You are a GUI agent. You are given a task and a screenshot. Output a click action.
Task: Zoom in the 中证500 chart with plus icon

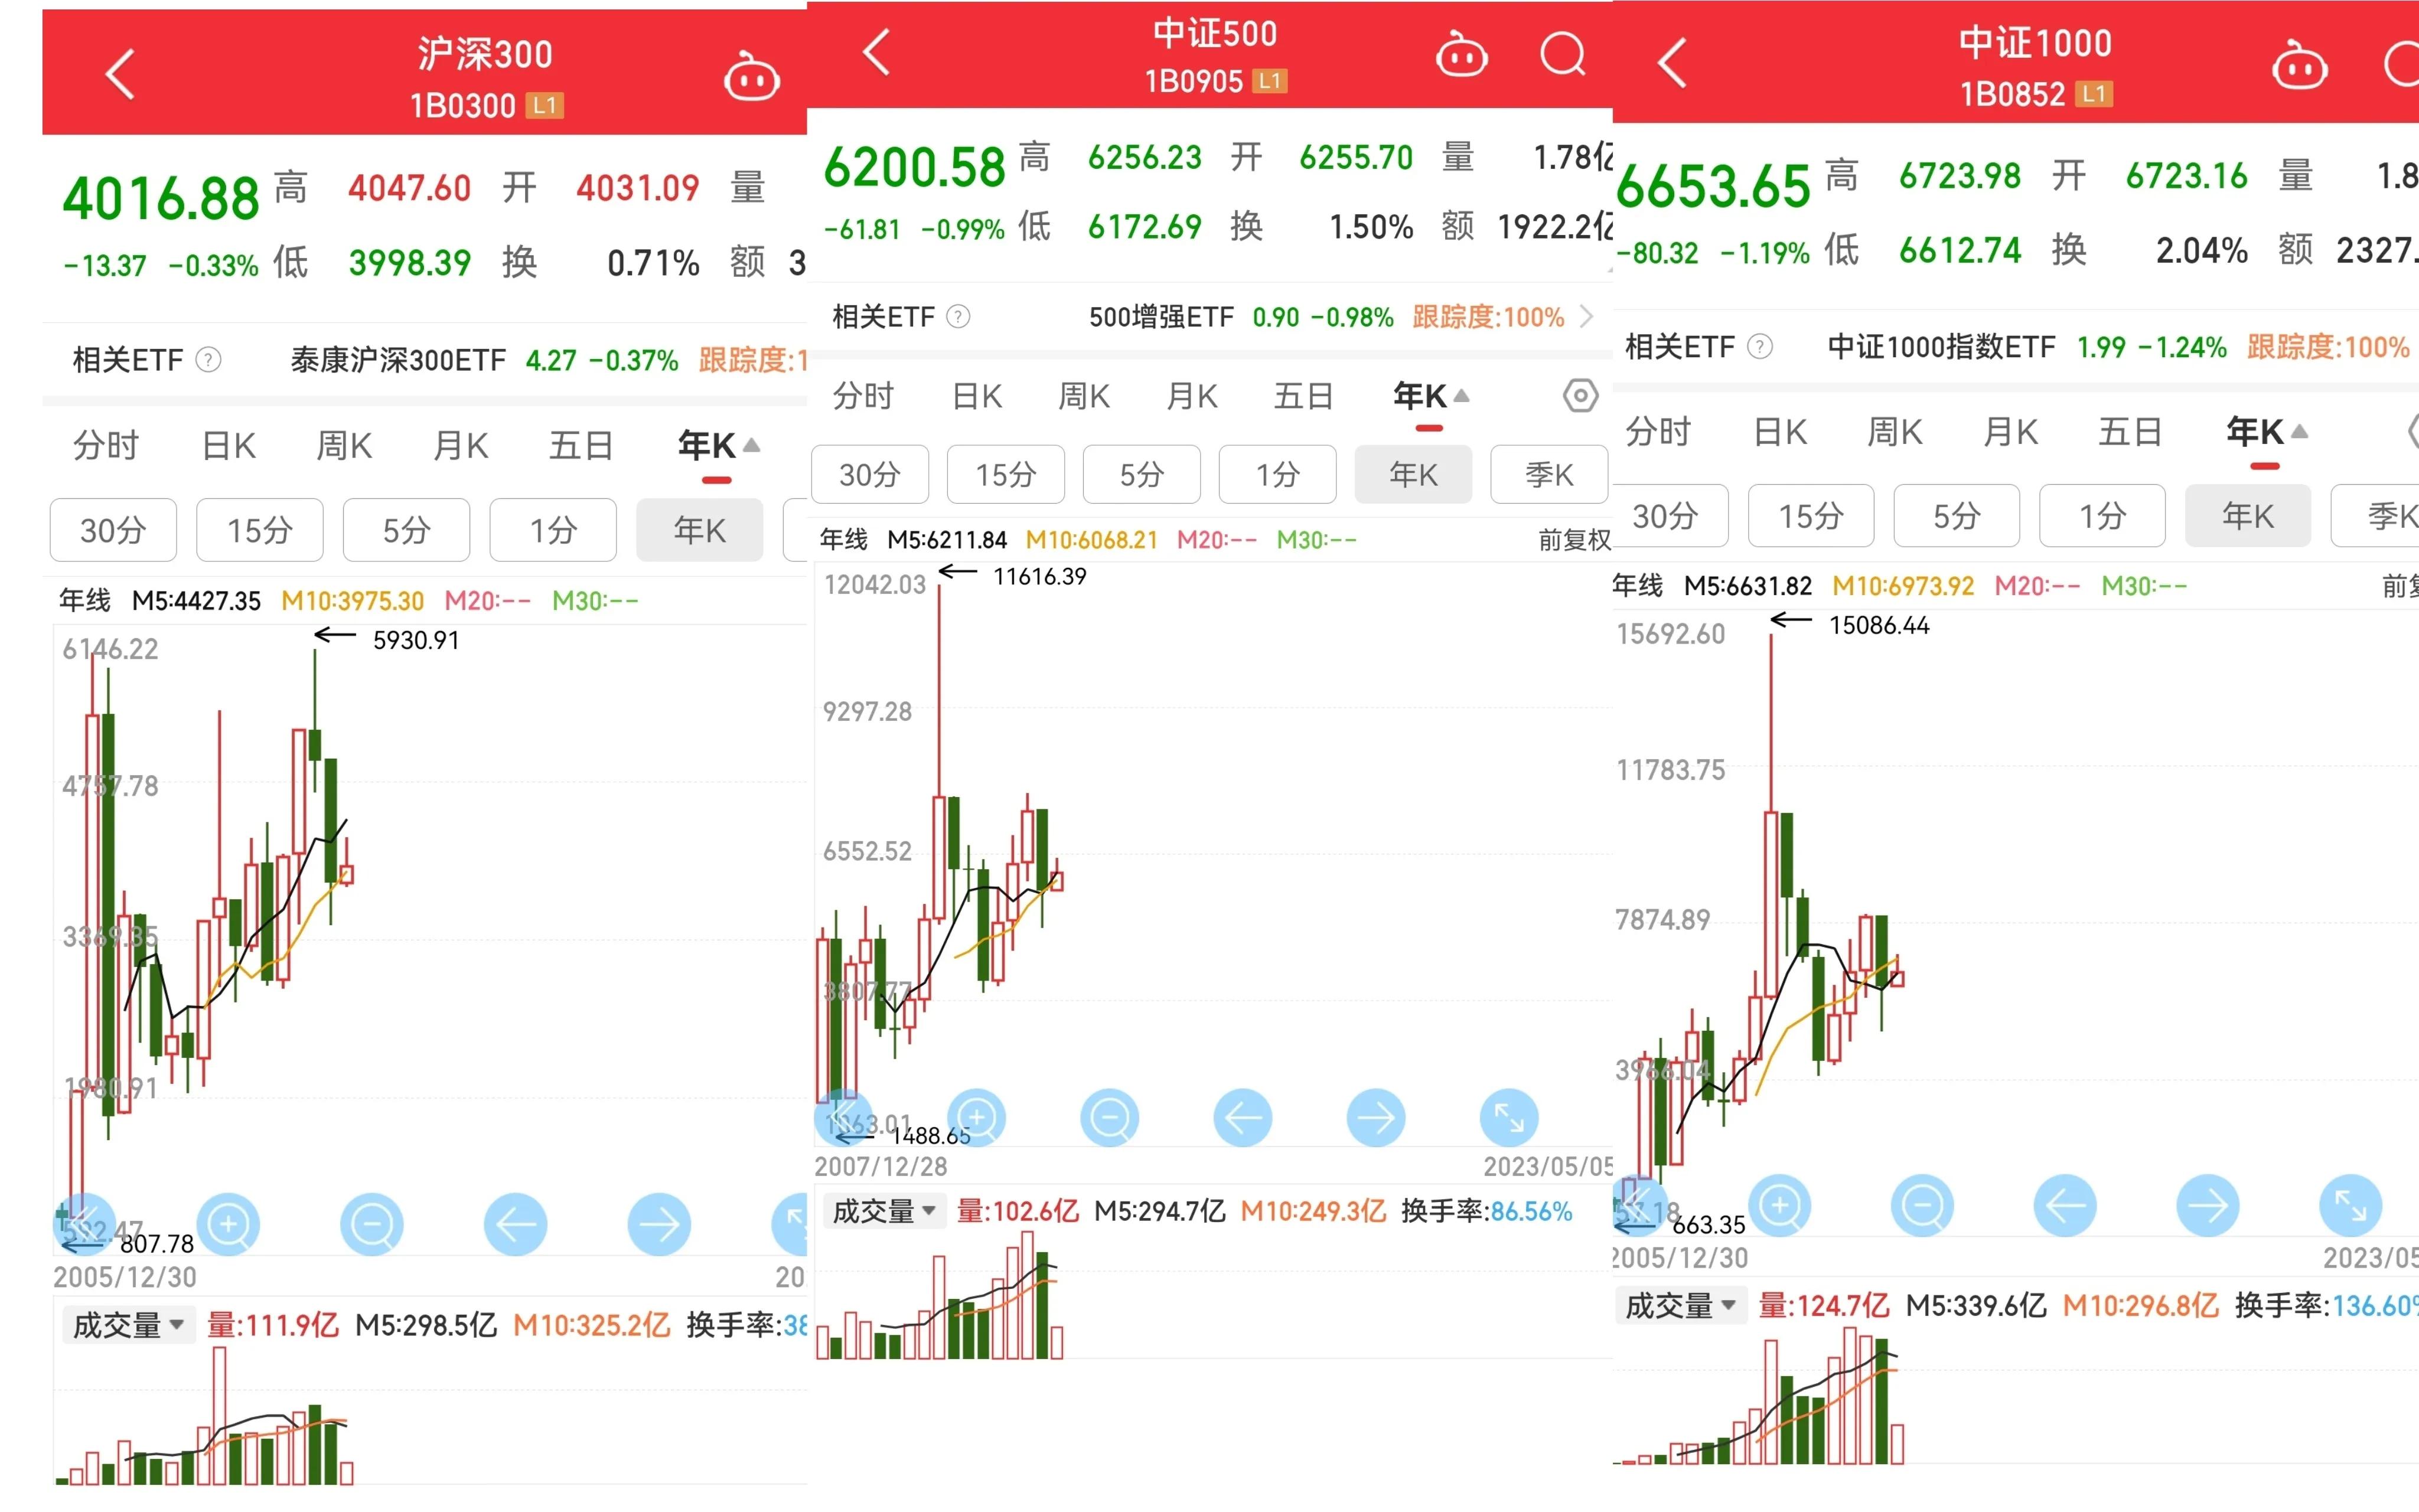(977, 1118)
